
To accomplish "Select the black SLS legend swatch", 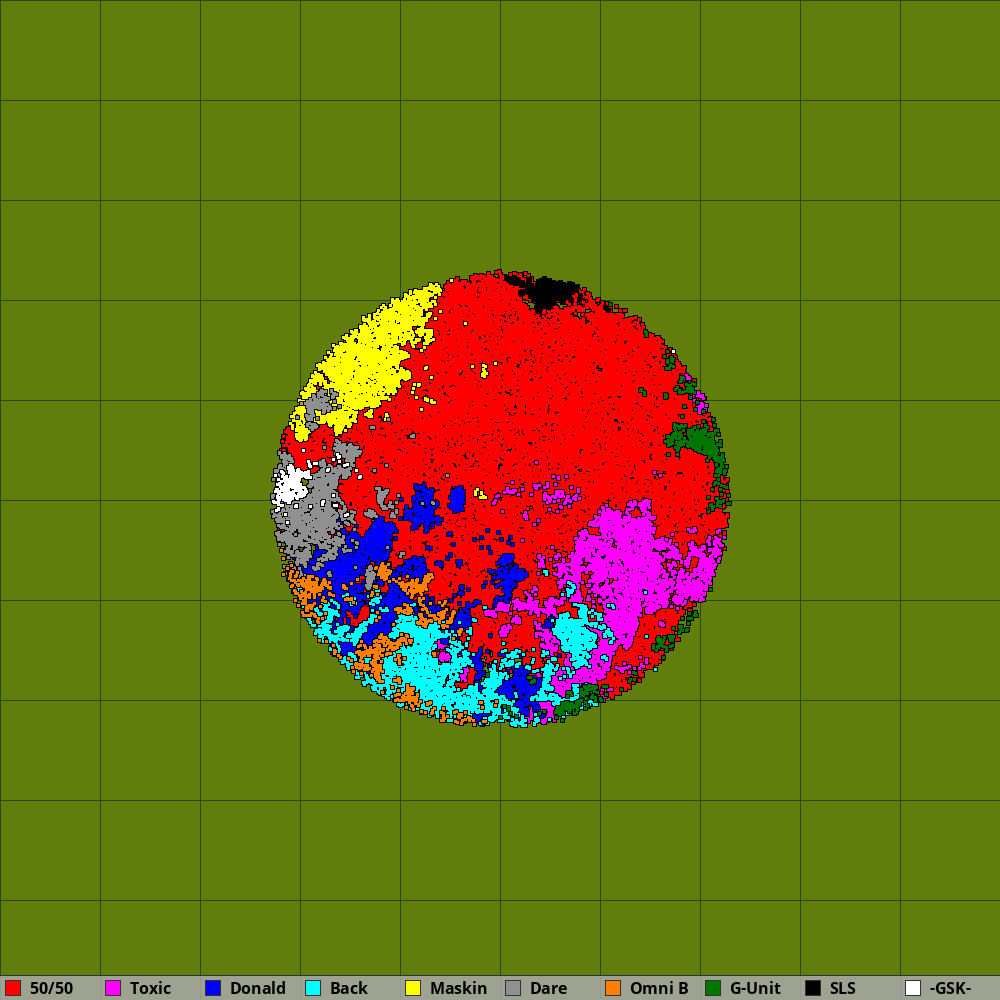I will 813,988.
